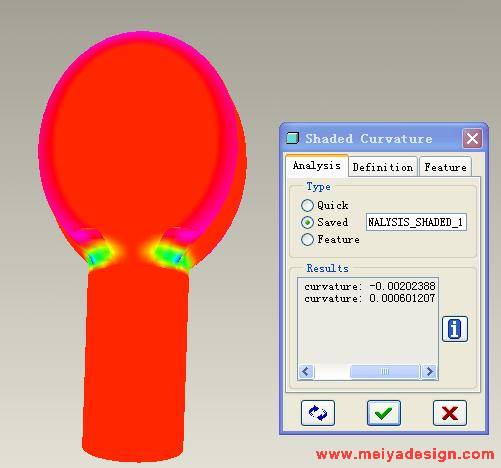Click the ANALYSIS_SHADED_1 name field

point(416,222)
